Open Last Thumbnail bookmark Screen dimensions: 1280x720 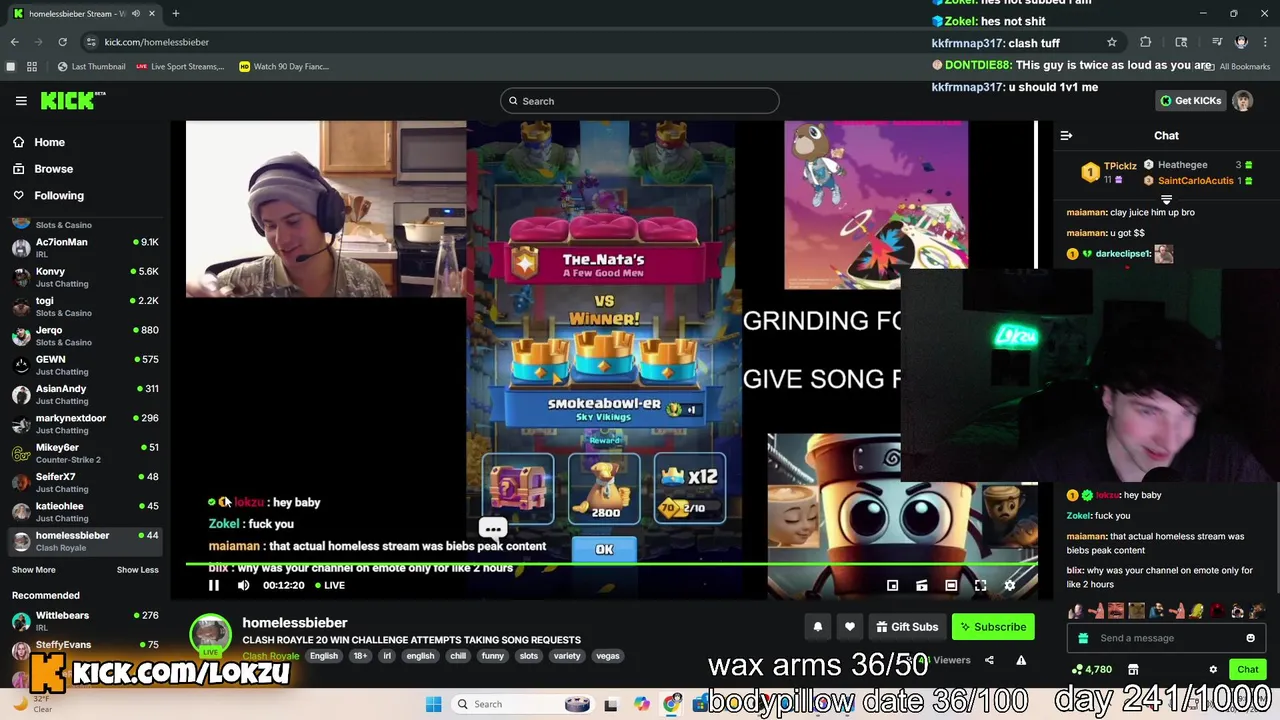[x=92, y=67]
